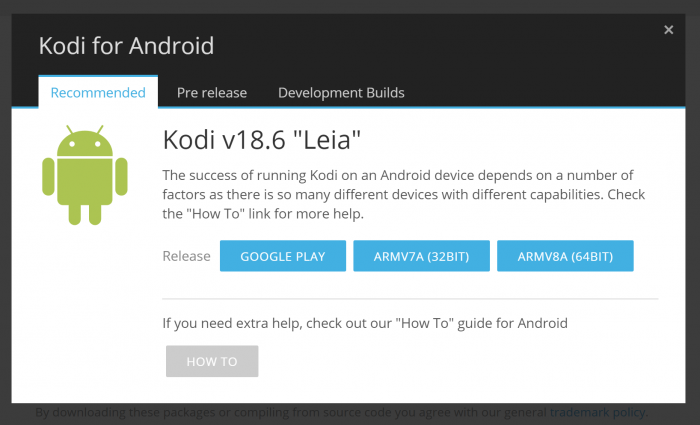
Task: Click the horizontal divider below release buttons
Action: [x=410, y=298]
